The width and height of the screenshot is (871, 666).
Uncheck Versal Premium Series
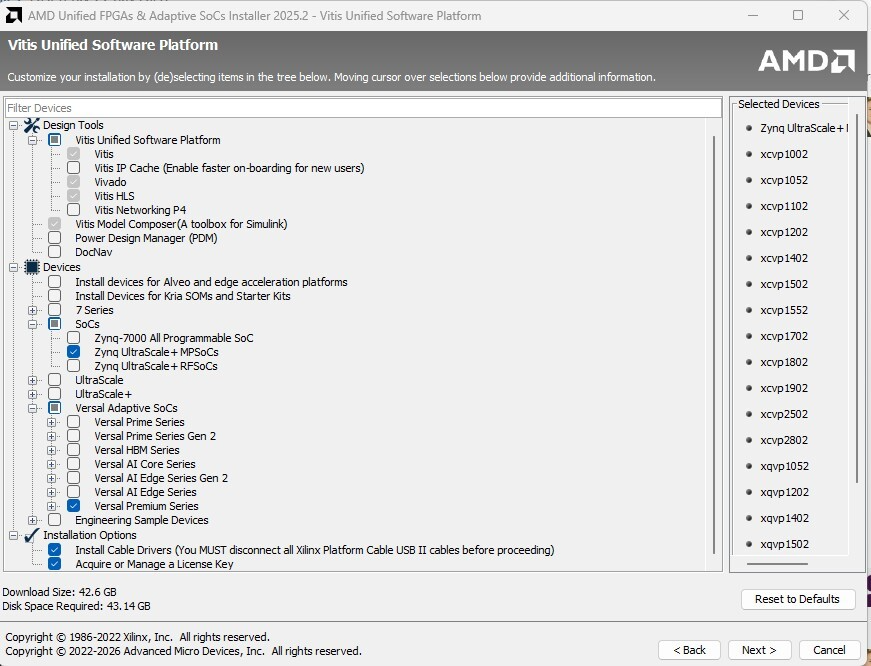pyautogui.click(x=73, y=506)
